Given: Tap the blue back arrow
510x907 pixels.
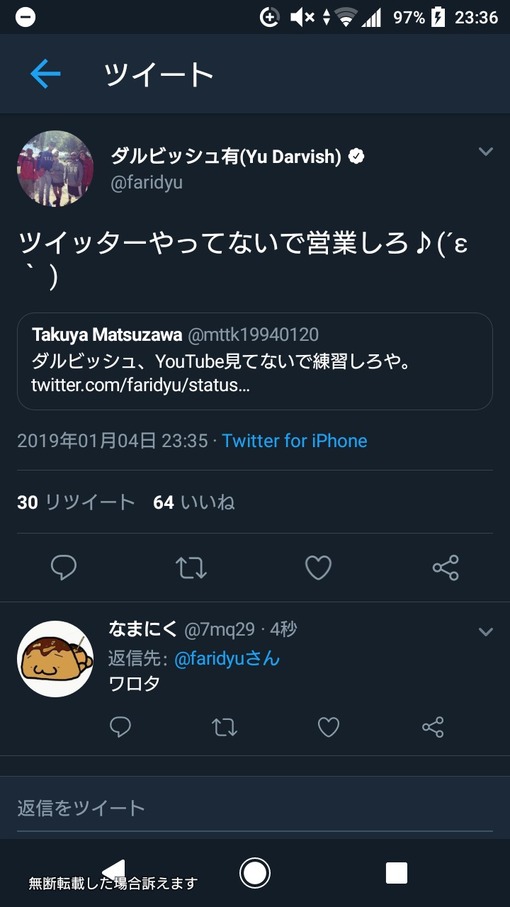Looking at the screenshot, I should (x=45, y=74).
